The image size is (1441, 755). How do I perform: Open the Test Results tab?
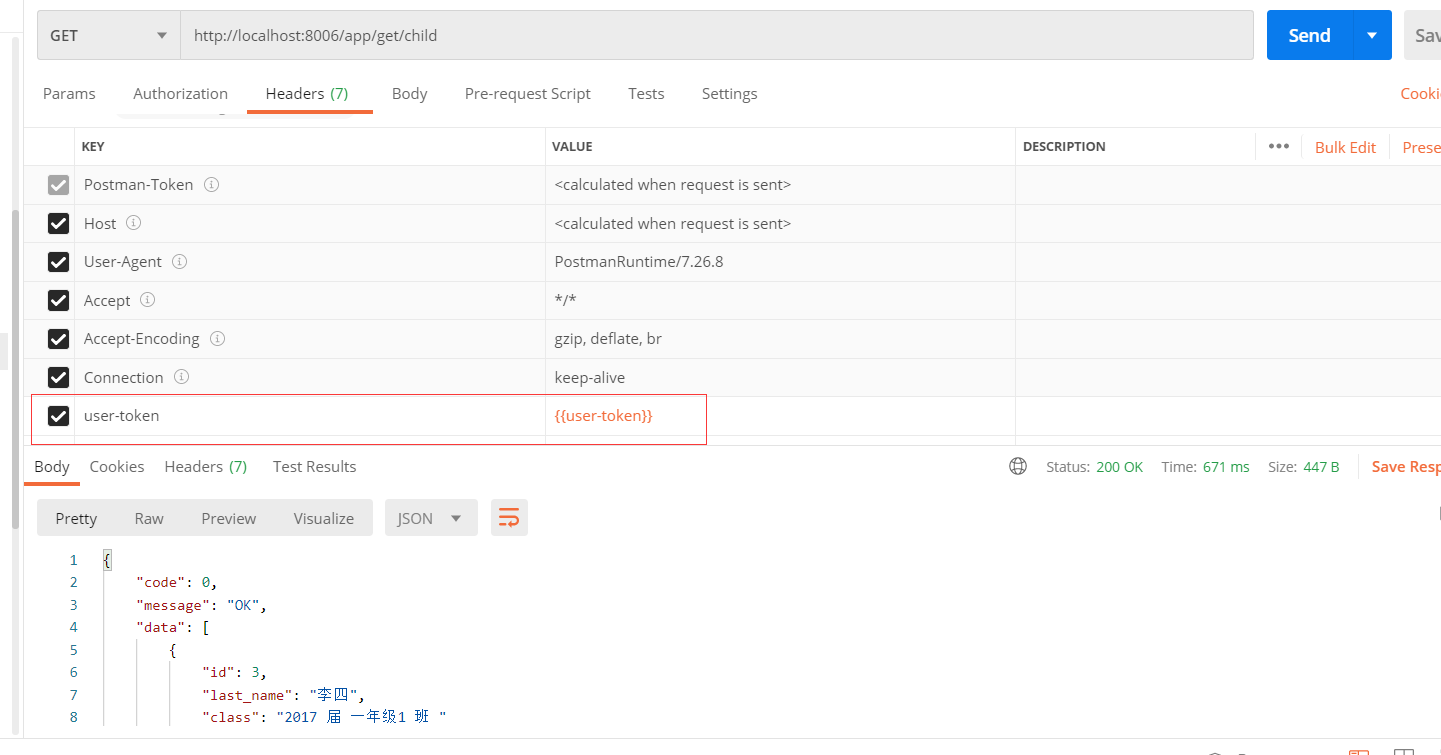click(314, 466)
